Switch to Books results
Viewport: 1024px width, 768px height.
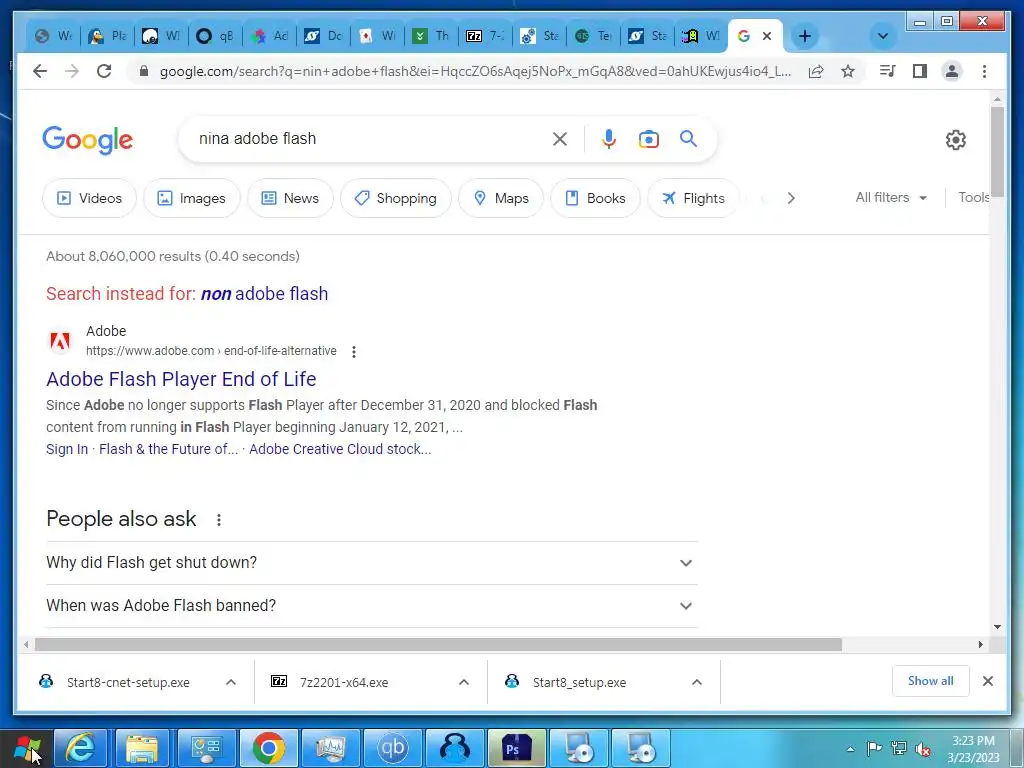tap(596, 198)
